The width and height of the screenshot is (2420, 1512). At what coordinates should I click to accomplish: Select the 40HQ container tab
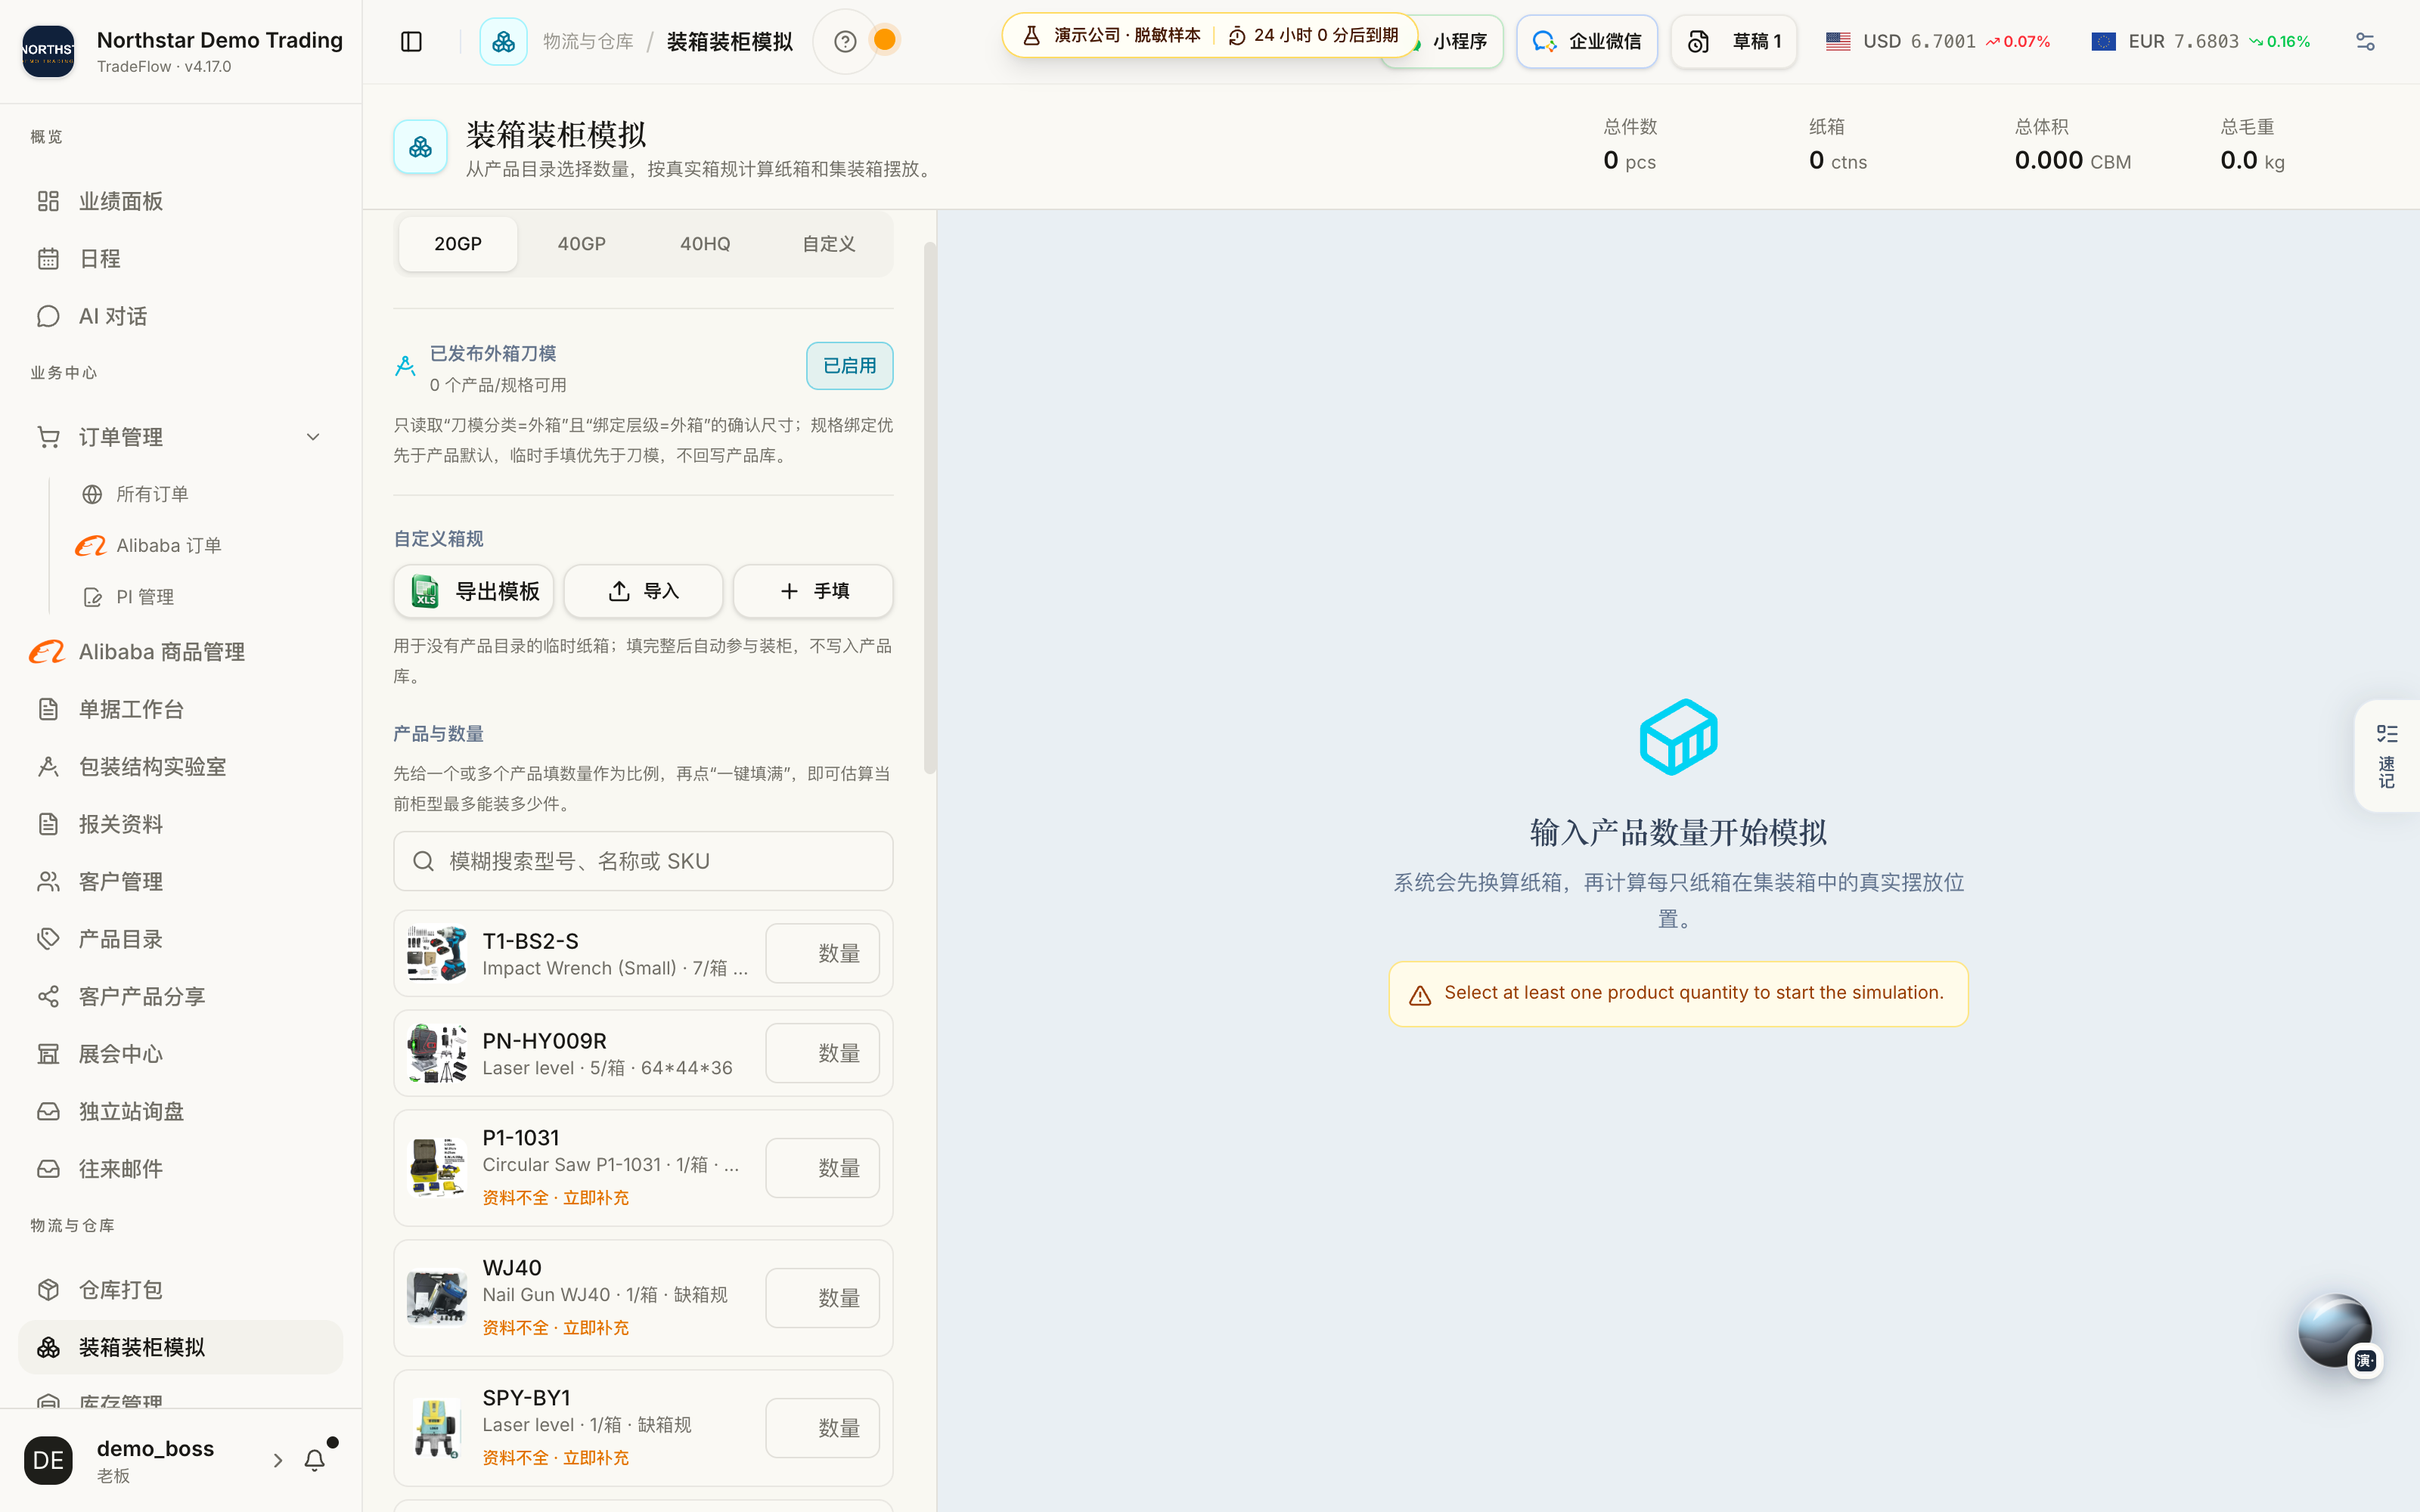(705, 244)
